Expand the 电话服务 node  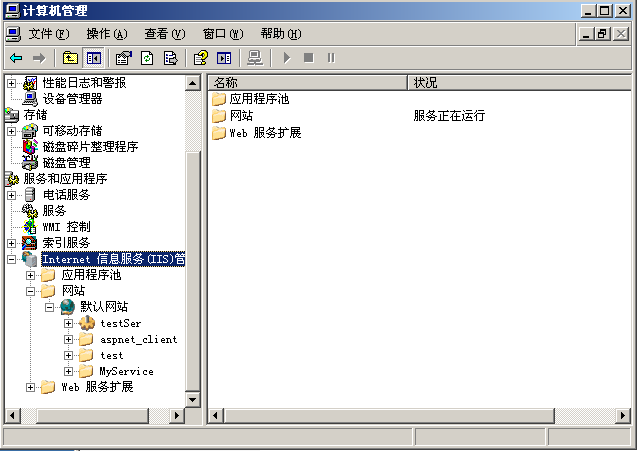tap(11, 195)
